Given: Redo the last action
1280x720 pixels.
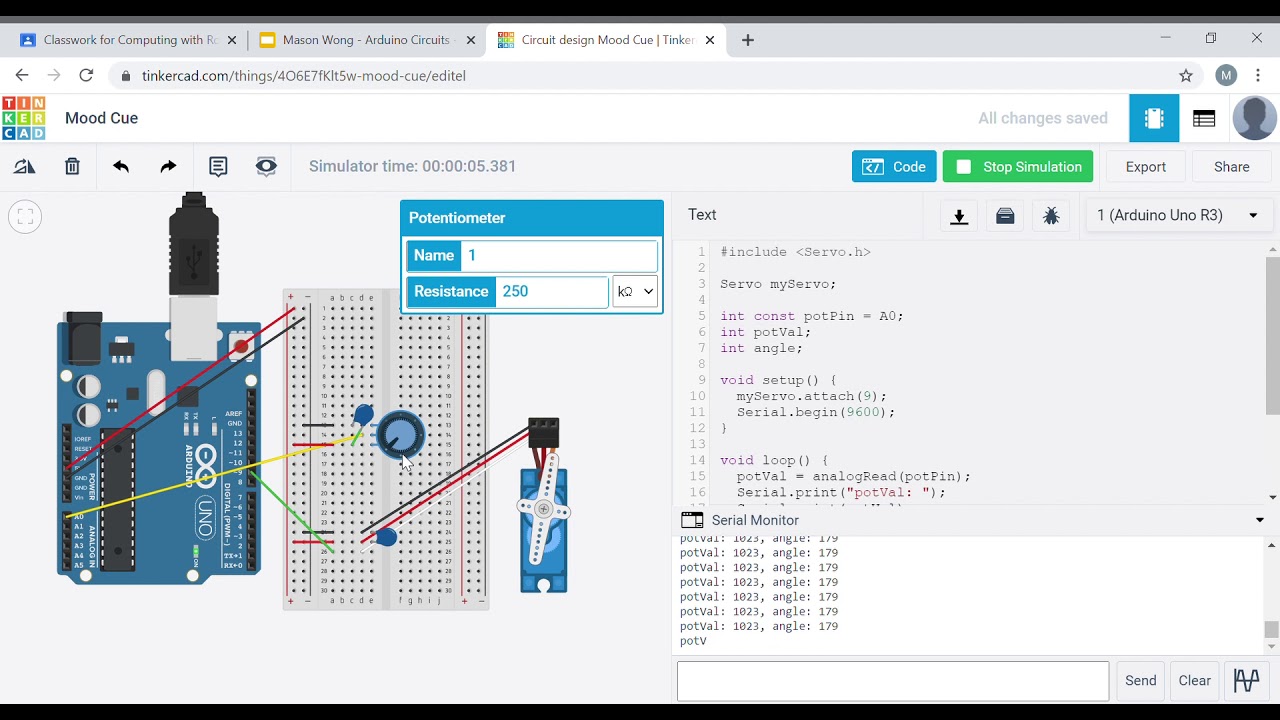Looking at the screenshot, I should tap(168, 167).
